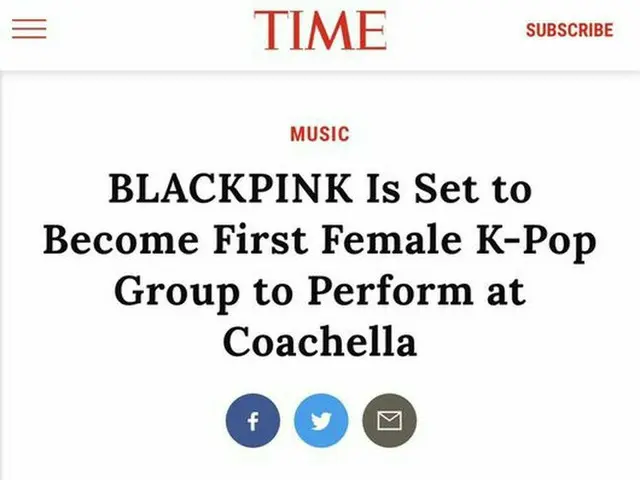Open the hamburger navigation menu
Viewport: 640px width, 480px height.
click(29, 29)
